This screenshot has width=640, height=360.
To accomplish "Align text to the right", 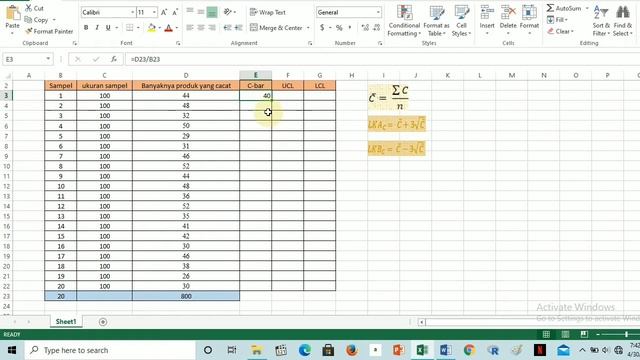I will pyautogui.click(x=212, y=28).
